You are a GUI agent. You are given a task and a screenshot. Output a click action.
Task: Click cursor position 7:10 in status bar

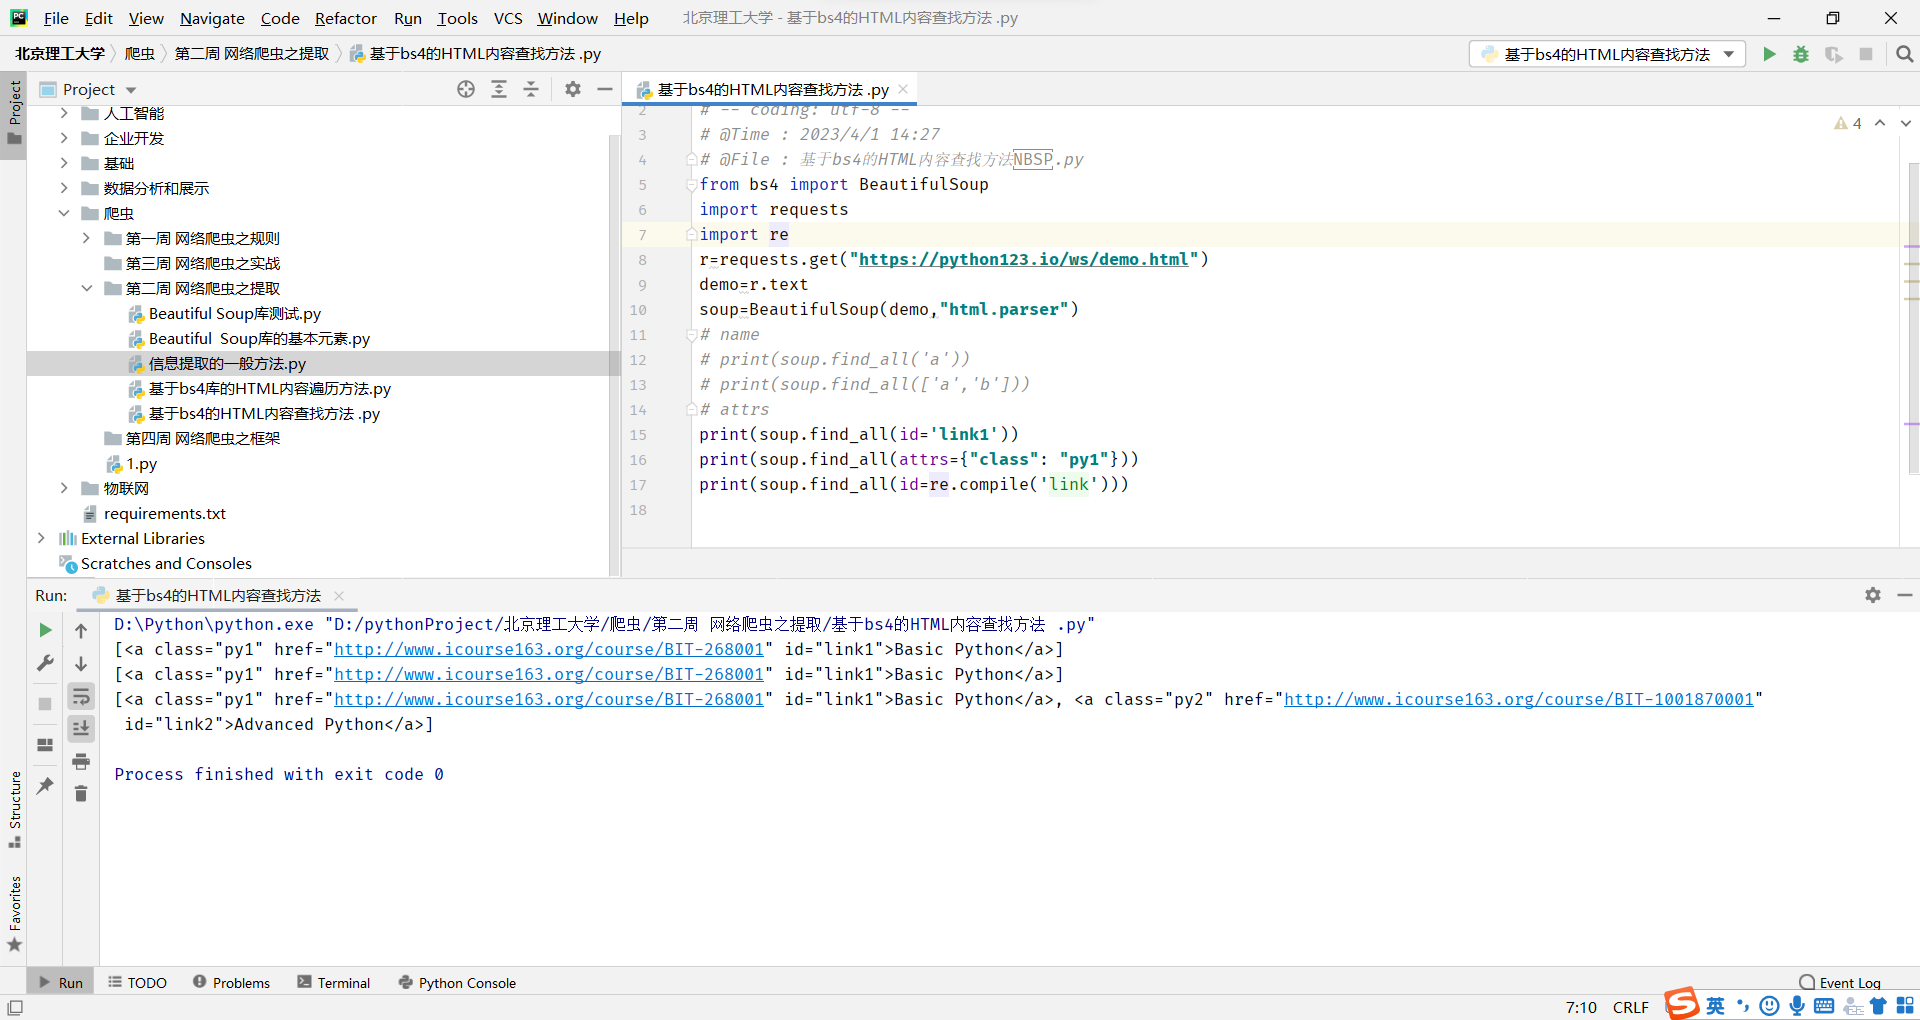1581,1007
